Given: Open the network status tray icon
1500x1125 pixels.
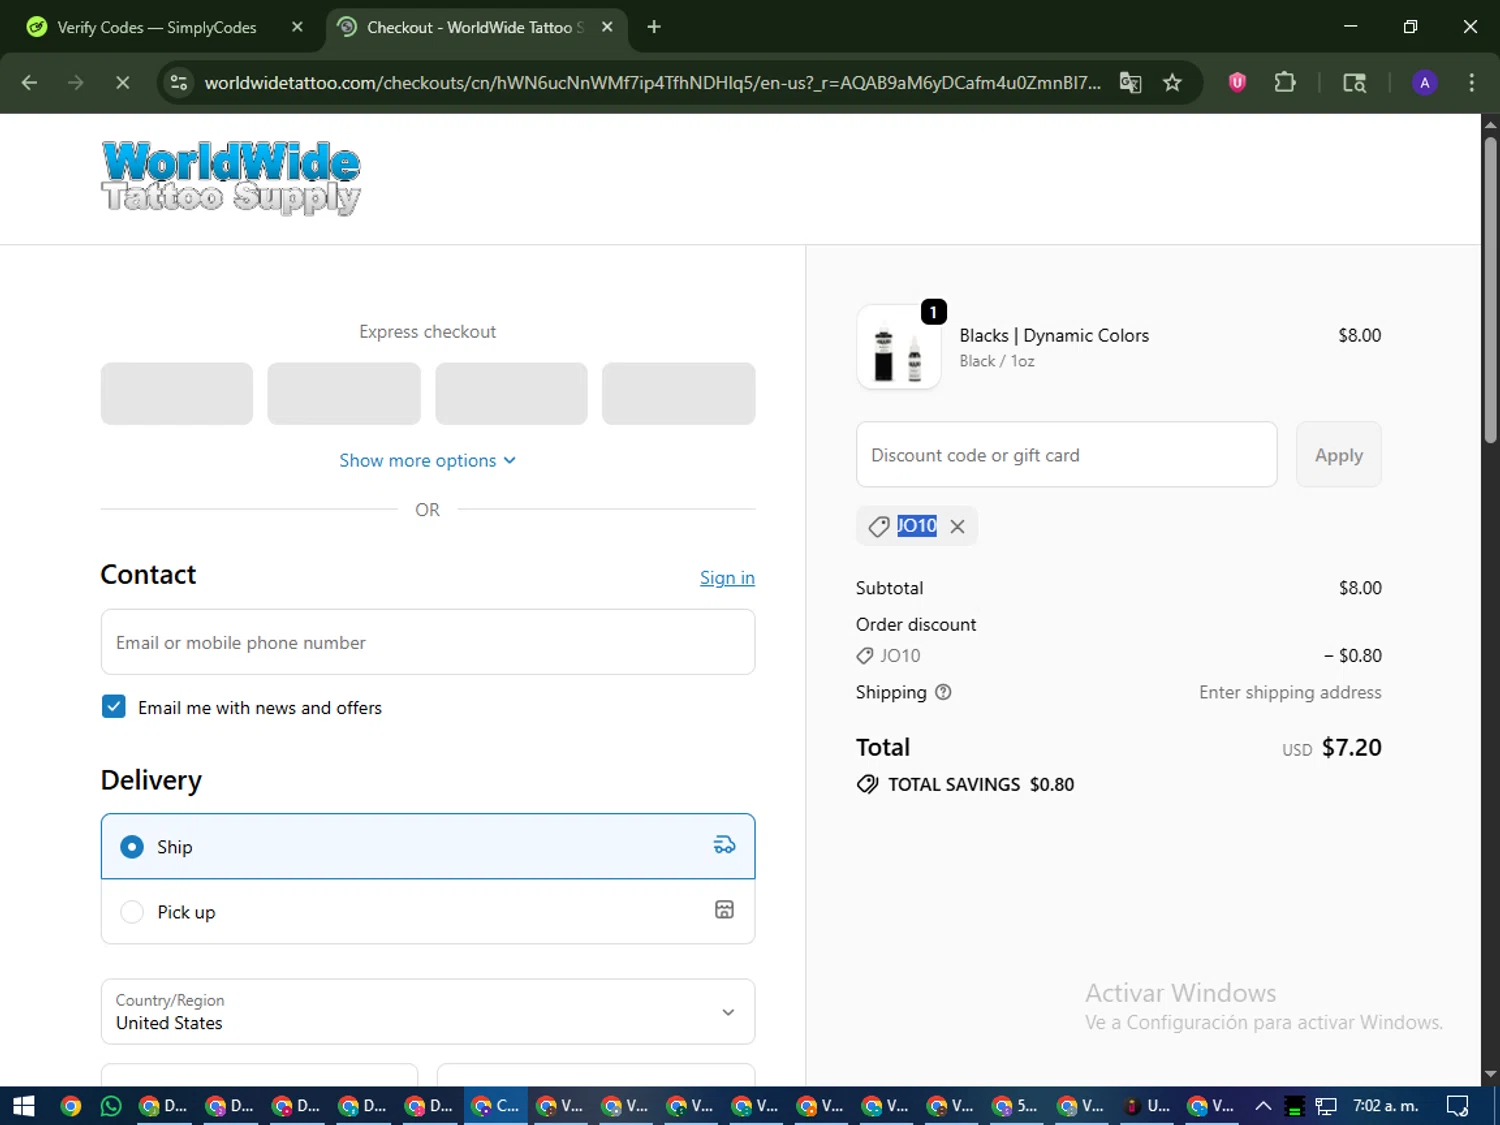Looking at the screenshot, I should 1326,1106.
